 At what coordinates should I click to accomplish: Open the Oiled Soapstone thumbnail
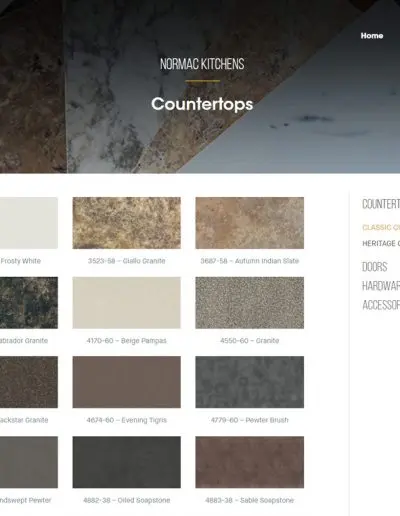click(127, 462)
